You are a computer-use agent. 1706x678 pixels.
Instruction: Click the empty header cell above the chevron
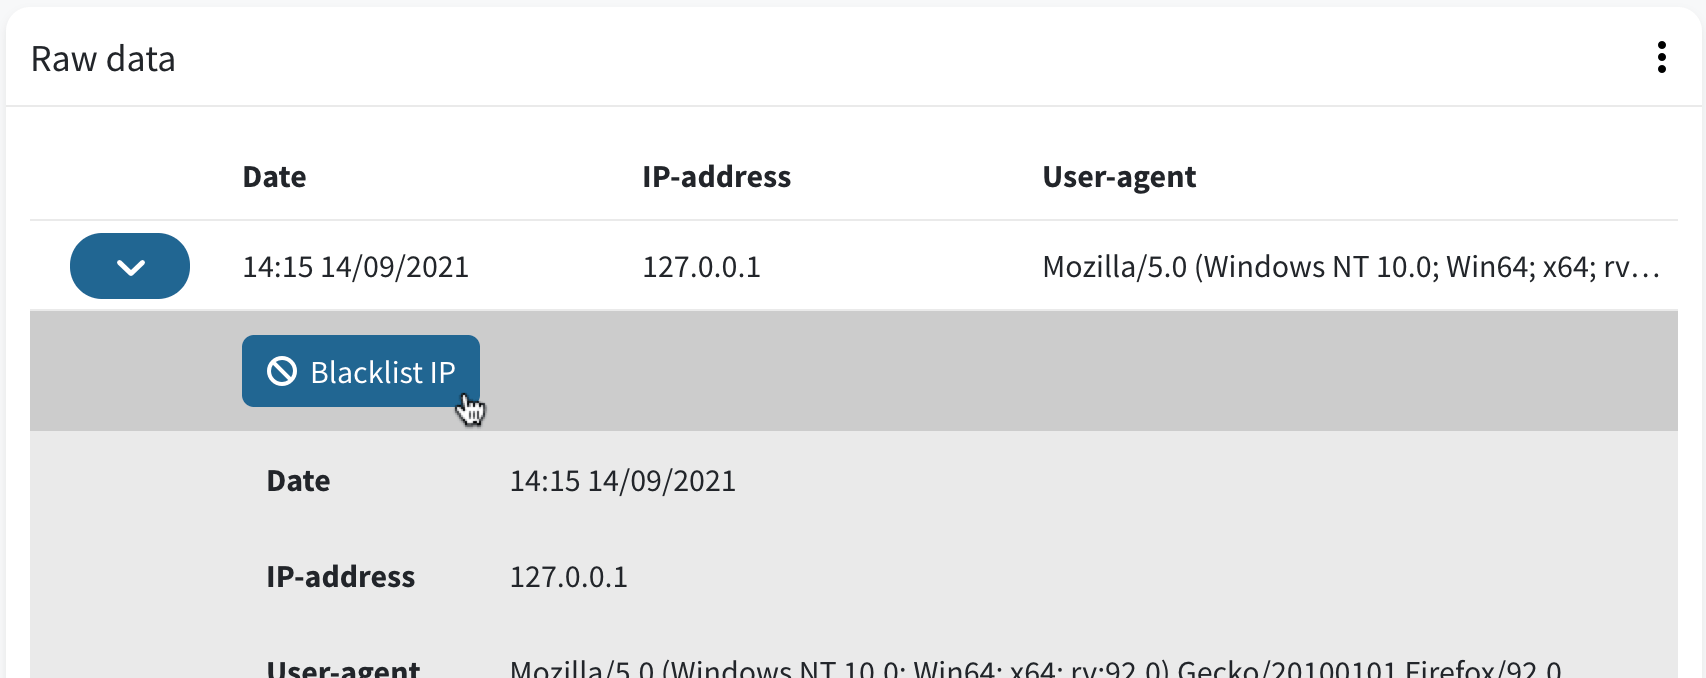click(x=130, y=177)
